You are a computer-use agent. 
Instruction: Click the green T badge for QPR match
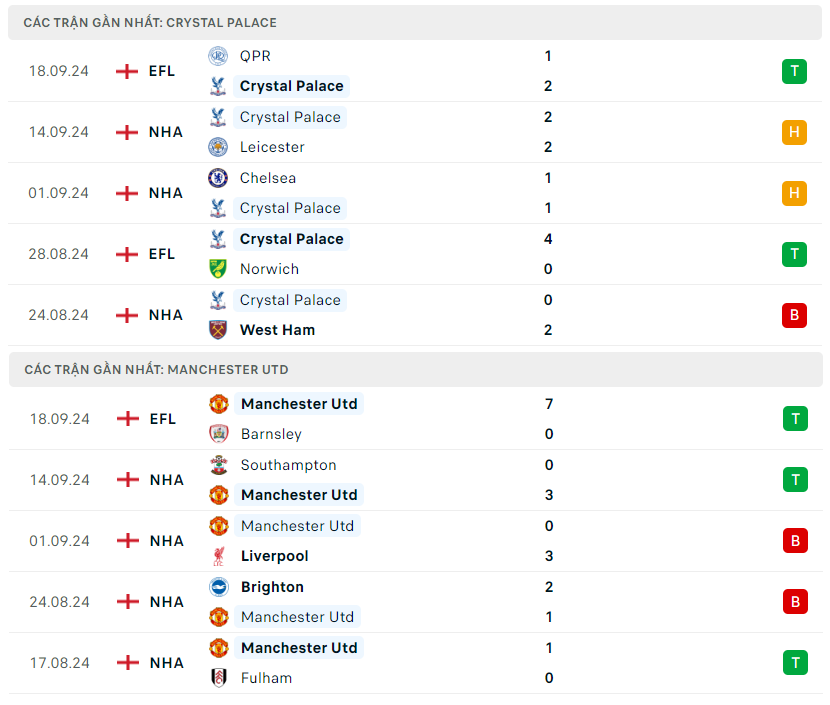(794, 71)
